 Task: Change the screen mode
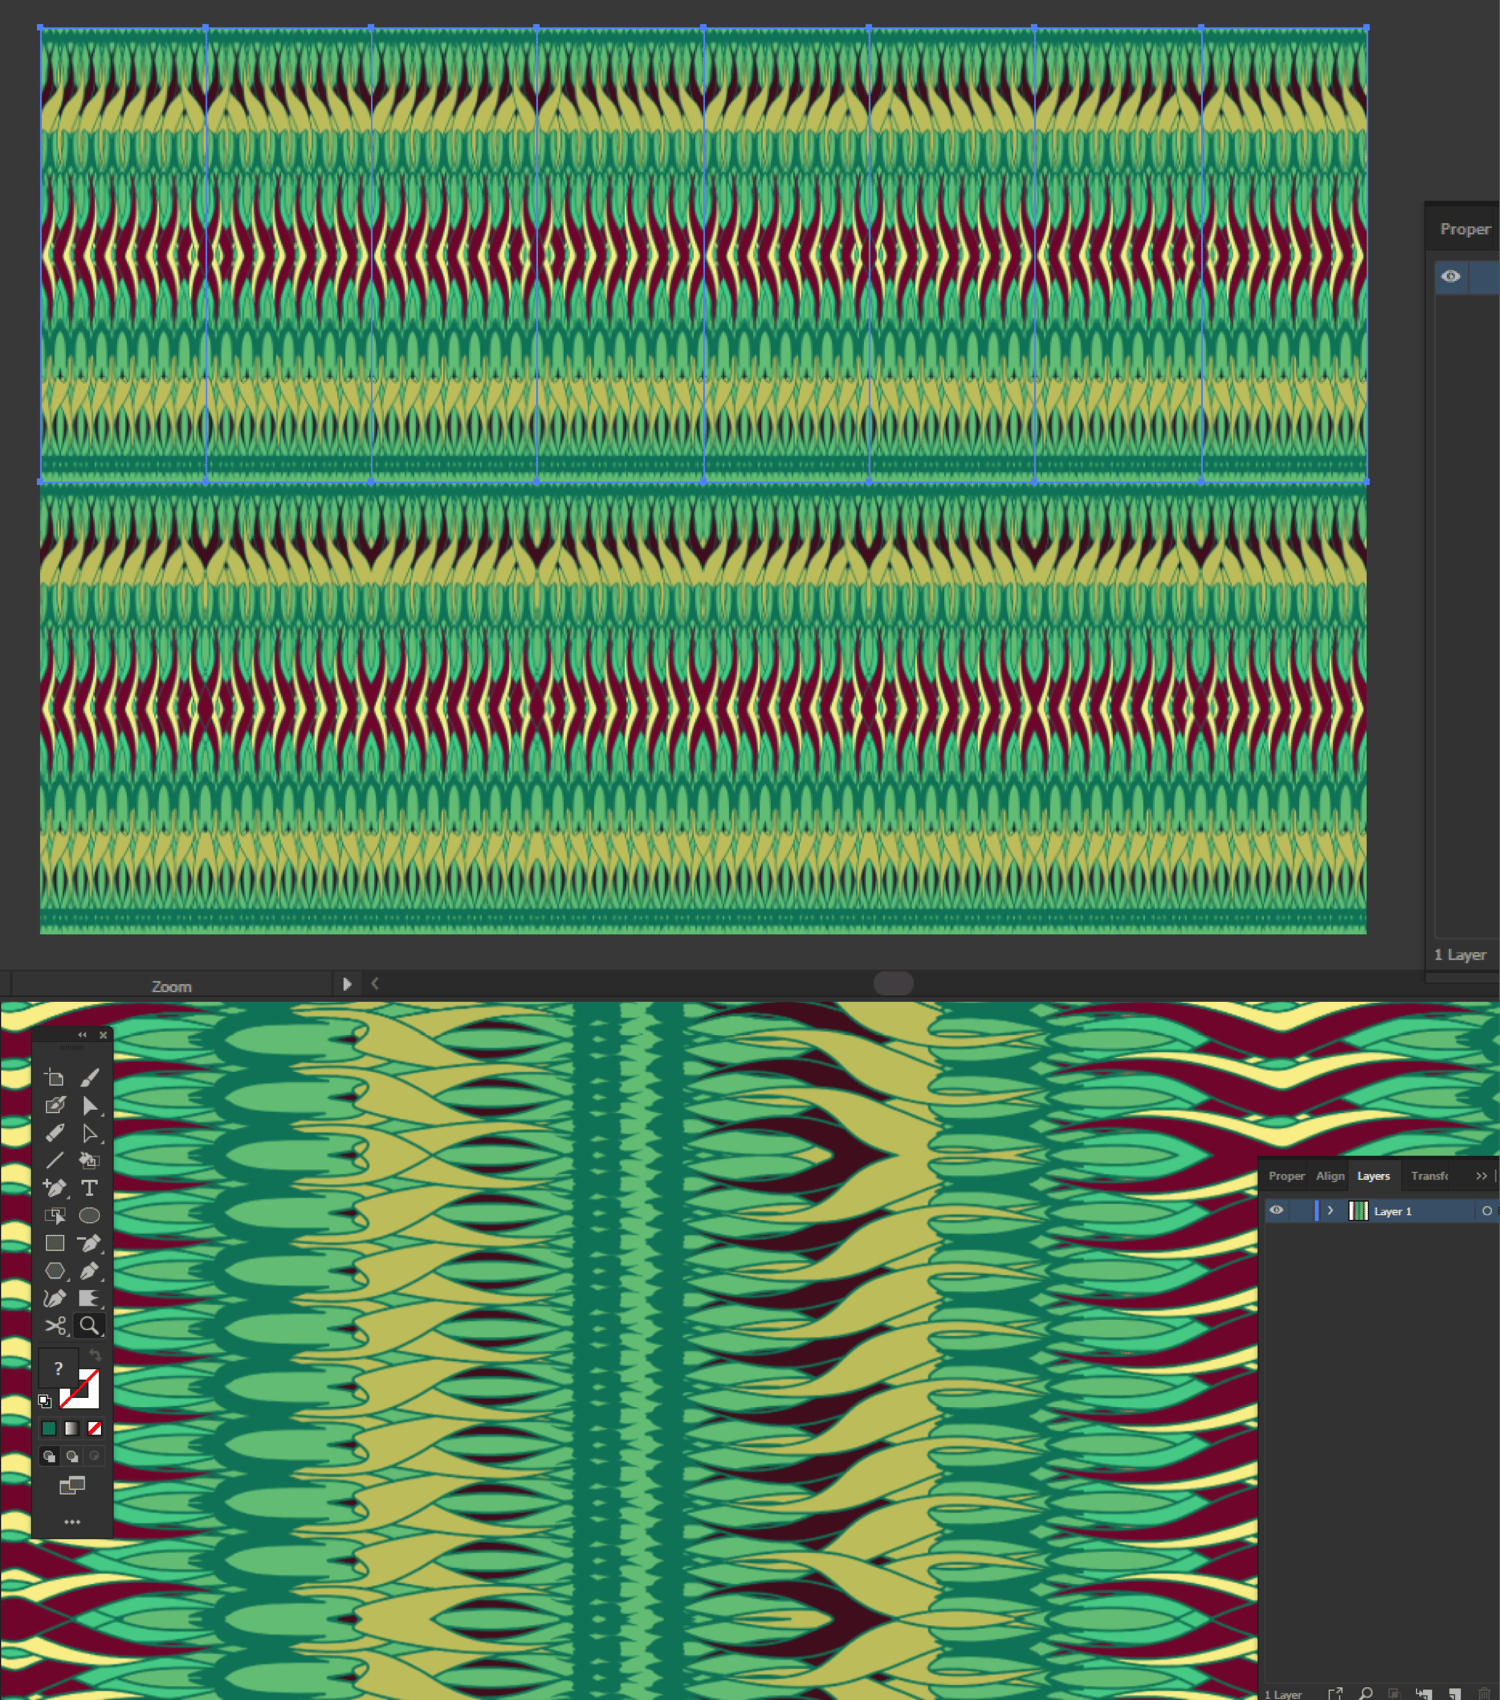[x=72, y=1486]
